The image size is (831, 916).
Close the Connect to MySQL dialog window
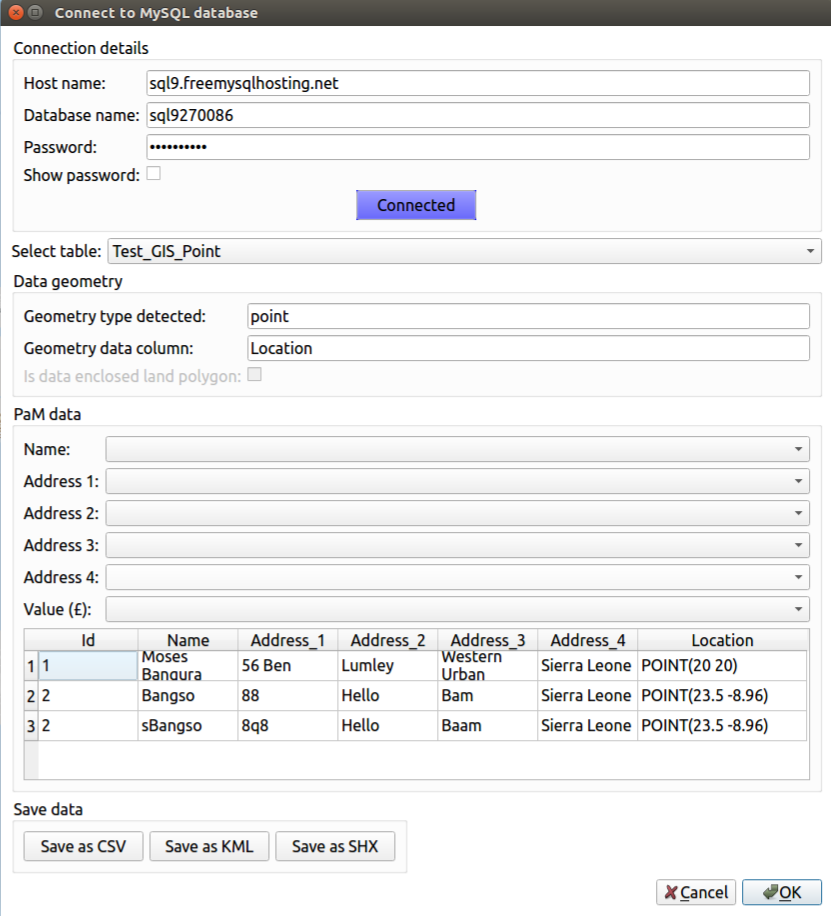tap(16, 12)
